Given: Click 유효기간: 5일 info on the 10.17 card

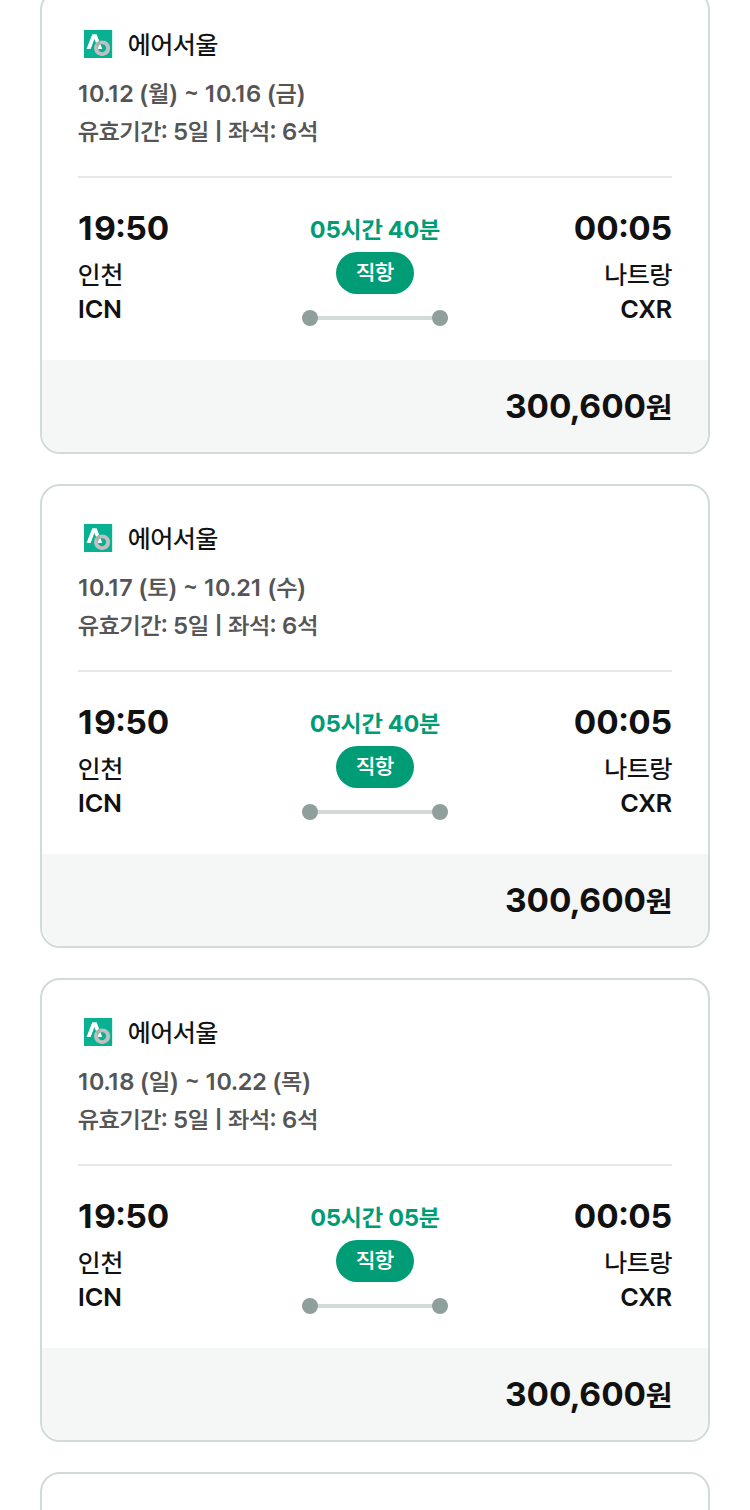Looking at the screenshot, I should [142, 626].
